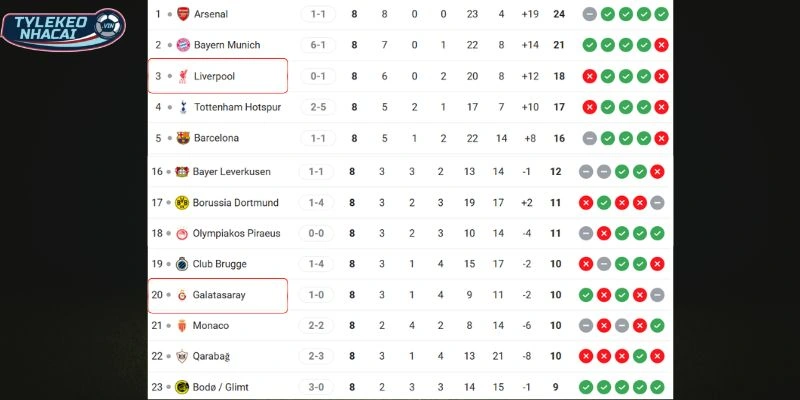
Task: Click the Borussia Dortmund crest icon
Action: pos(182,203)
